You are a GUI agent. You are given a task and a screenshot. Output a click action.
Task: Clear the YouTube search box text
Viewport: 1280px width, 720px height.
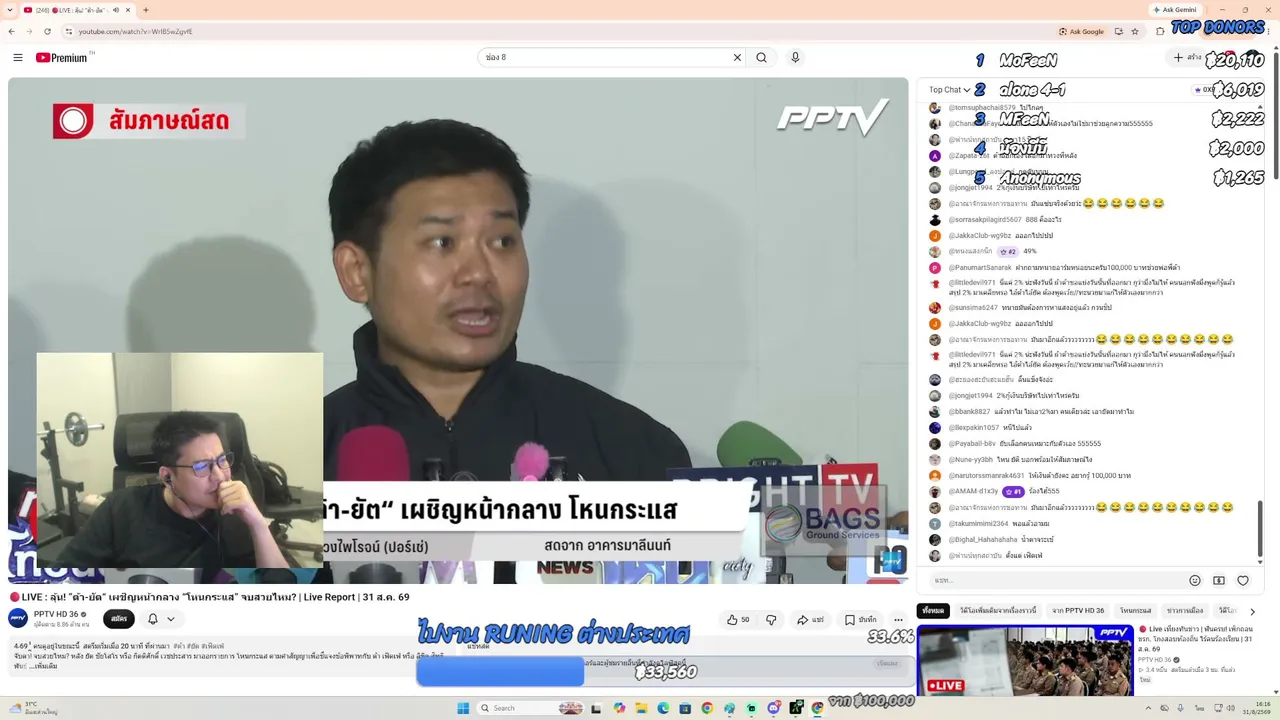pyautogui.click(x=737, y=58)
